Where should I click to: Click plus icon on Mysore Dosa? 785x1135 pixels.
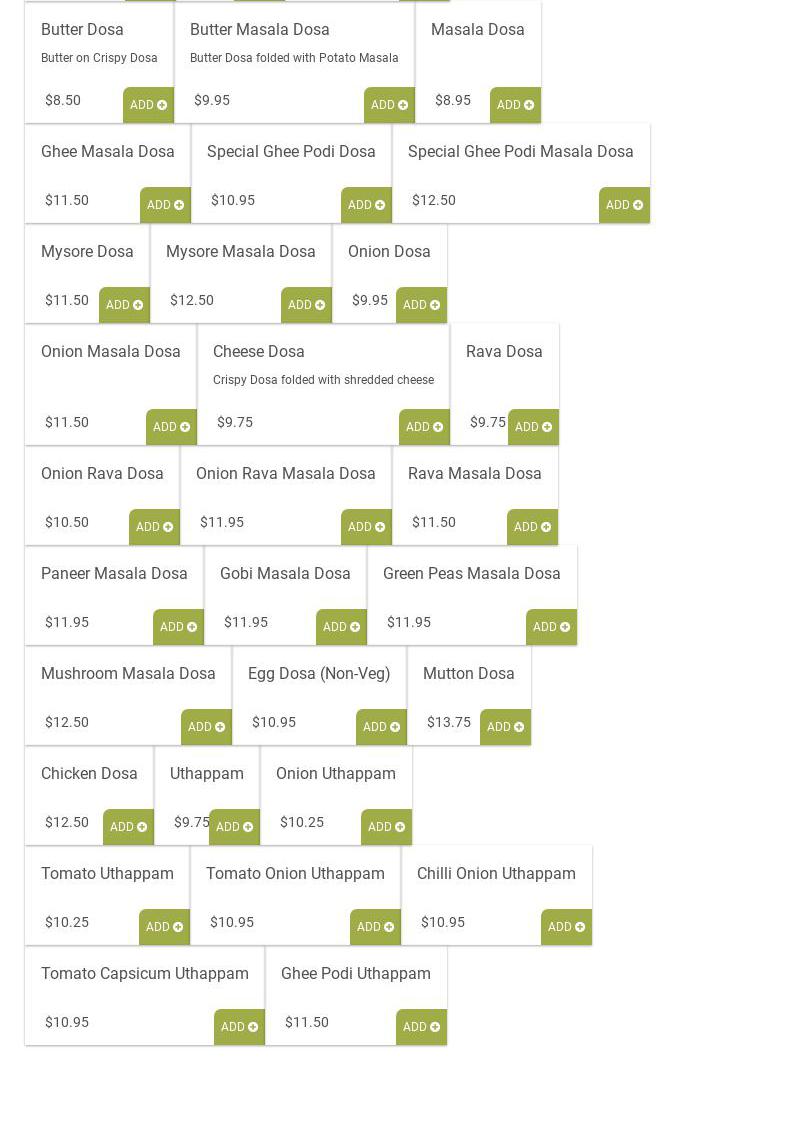138,305
